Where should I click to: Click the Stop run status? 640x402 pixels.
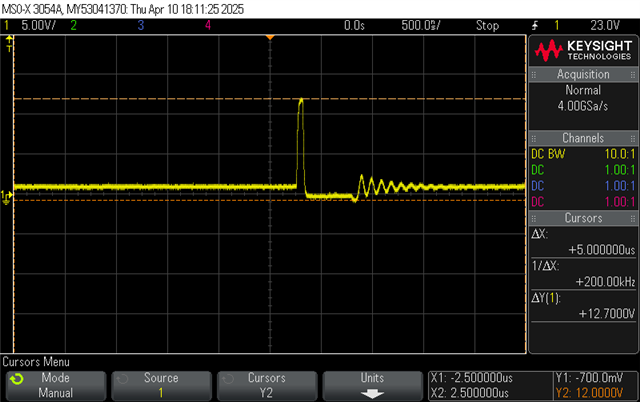487,25
